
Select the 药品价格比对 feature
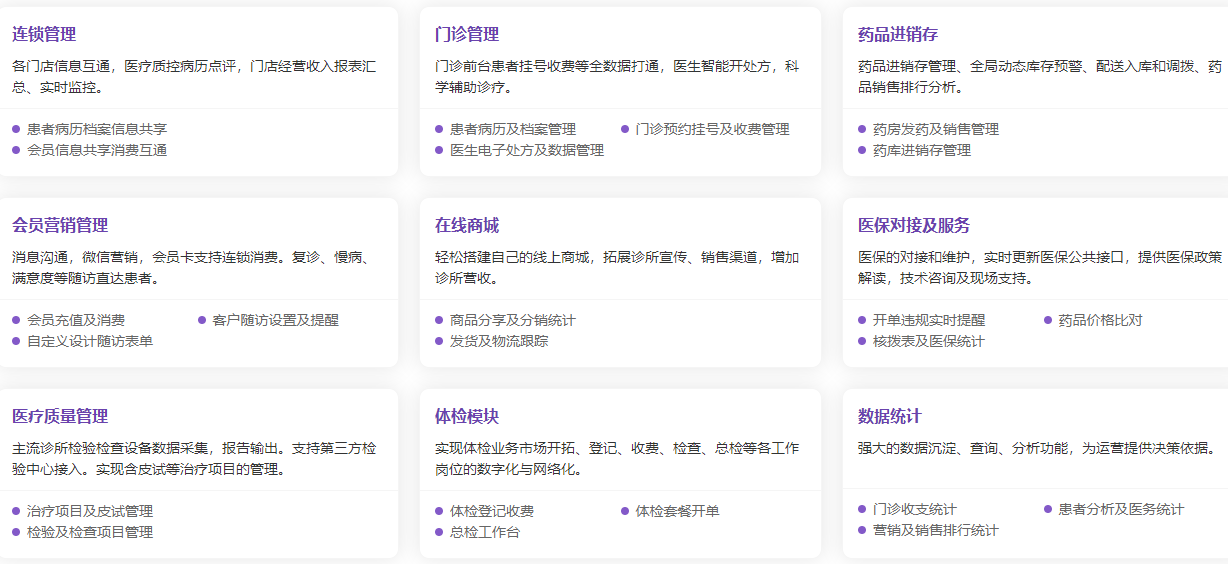(1100, 320)
